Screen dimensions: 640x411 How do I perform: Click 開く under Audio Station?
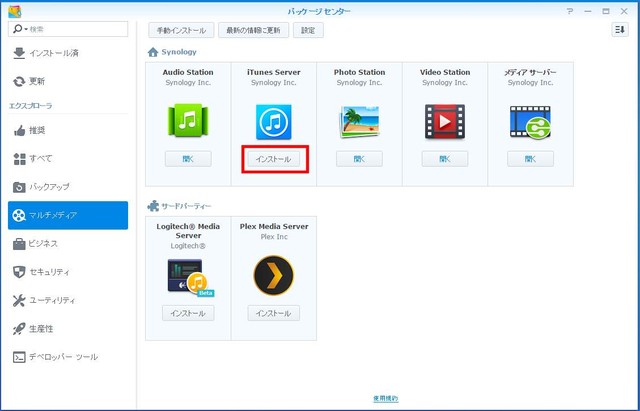click(188, 159)
